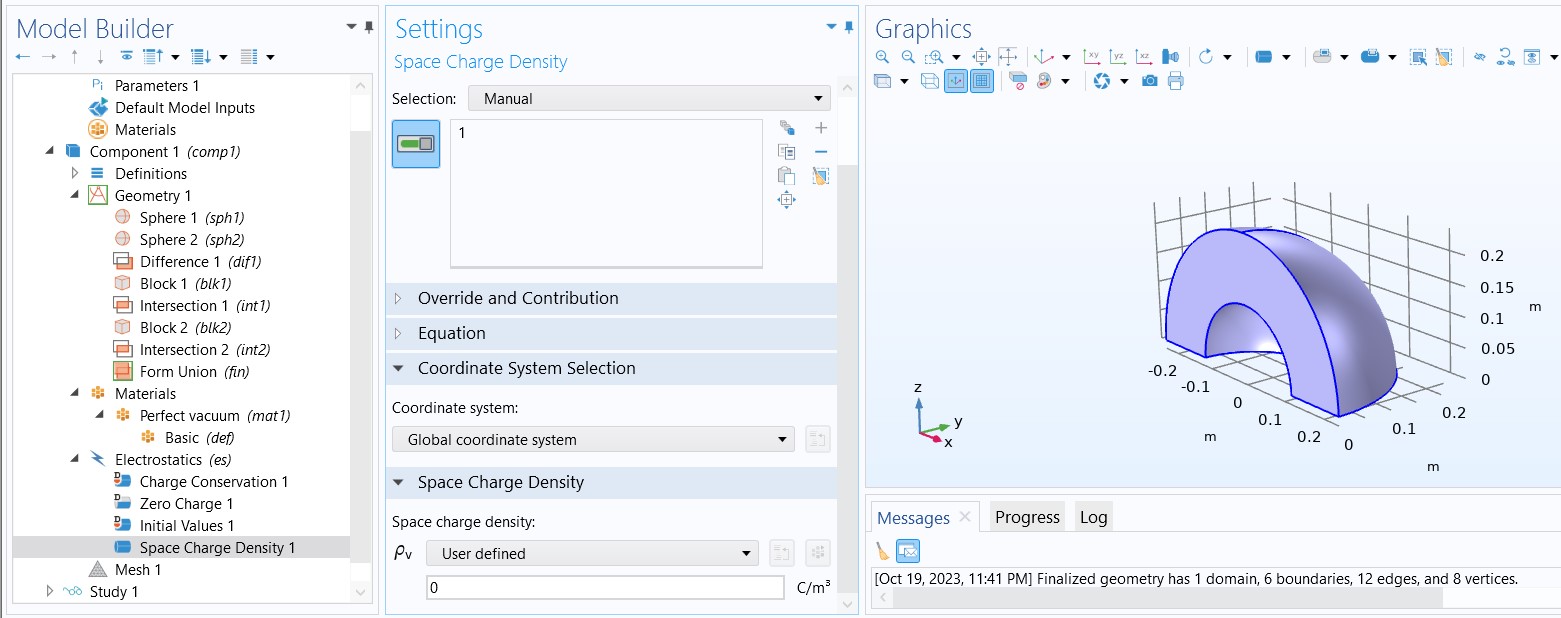Select the Mesh 1 node
Image resolution: width=1561 pixels, height=618 pixels.
[137, 570]
